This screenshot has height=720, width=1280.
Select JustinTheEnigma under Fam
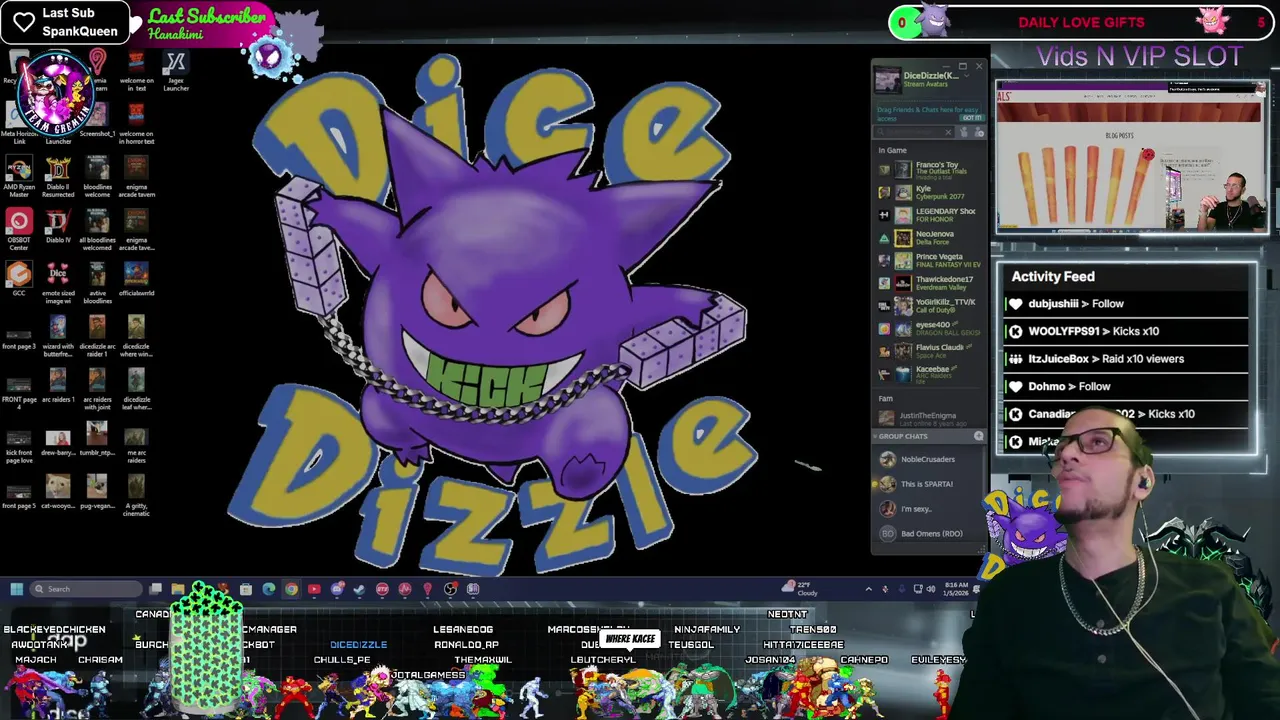click(930, 418)
